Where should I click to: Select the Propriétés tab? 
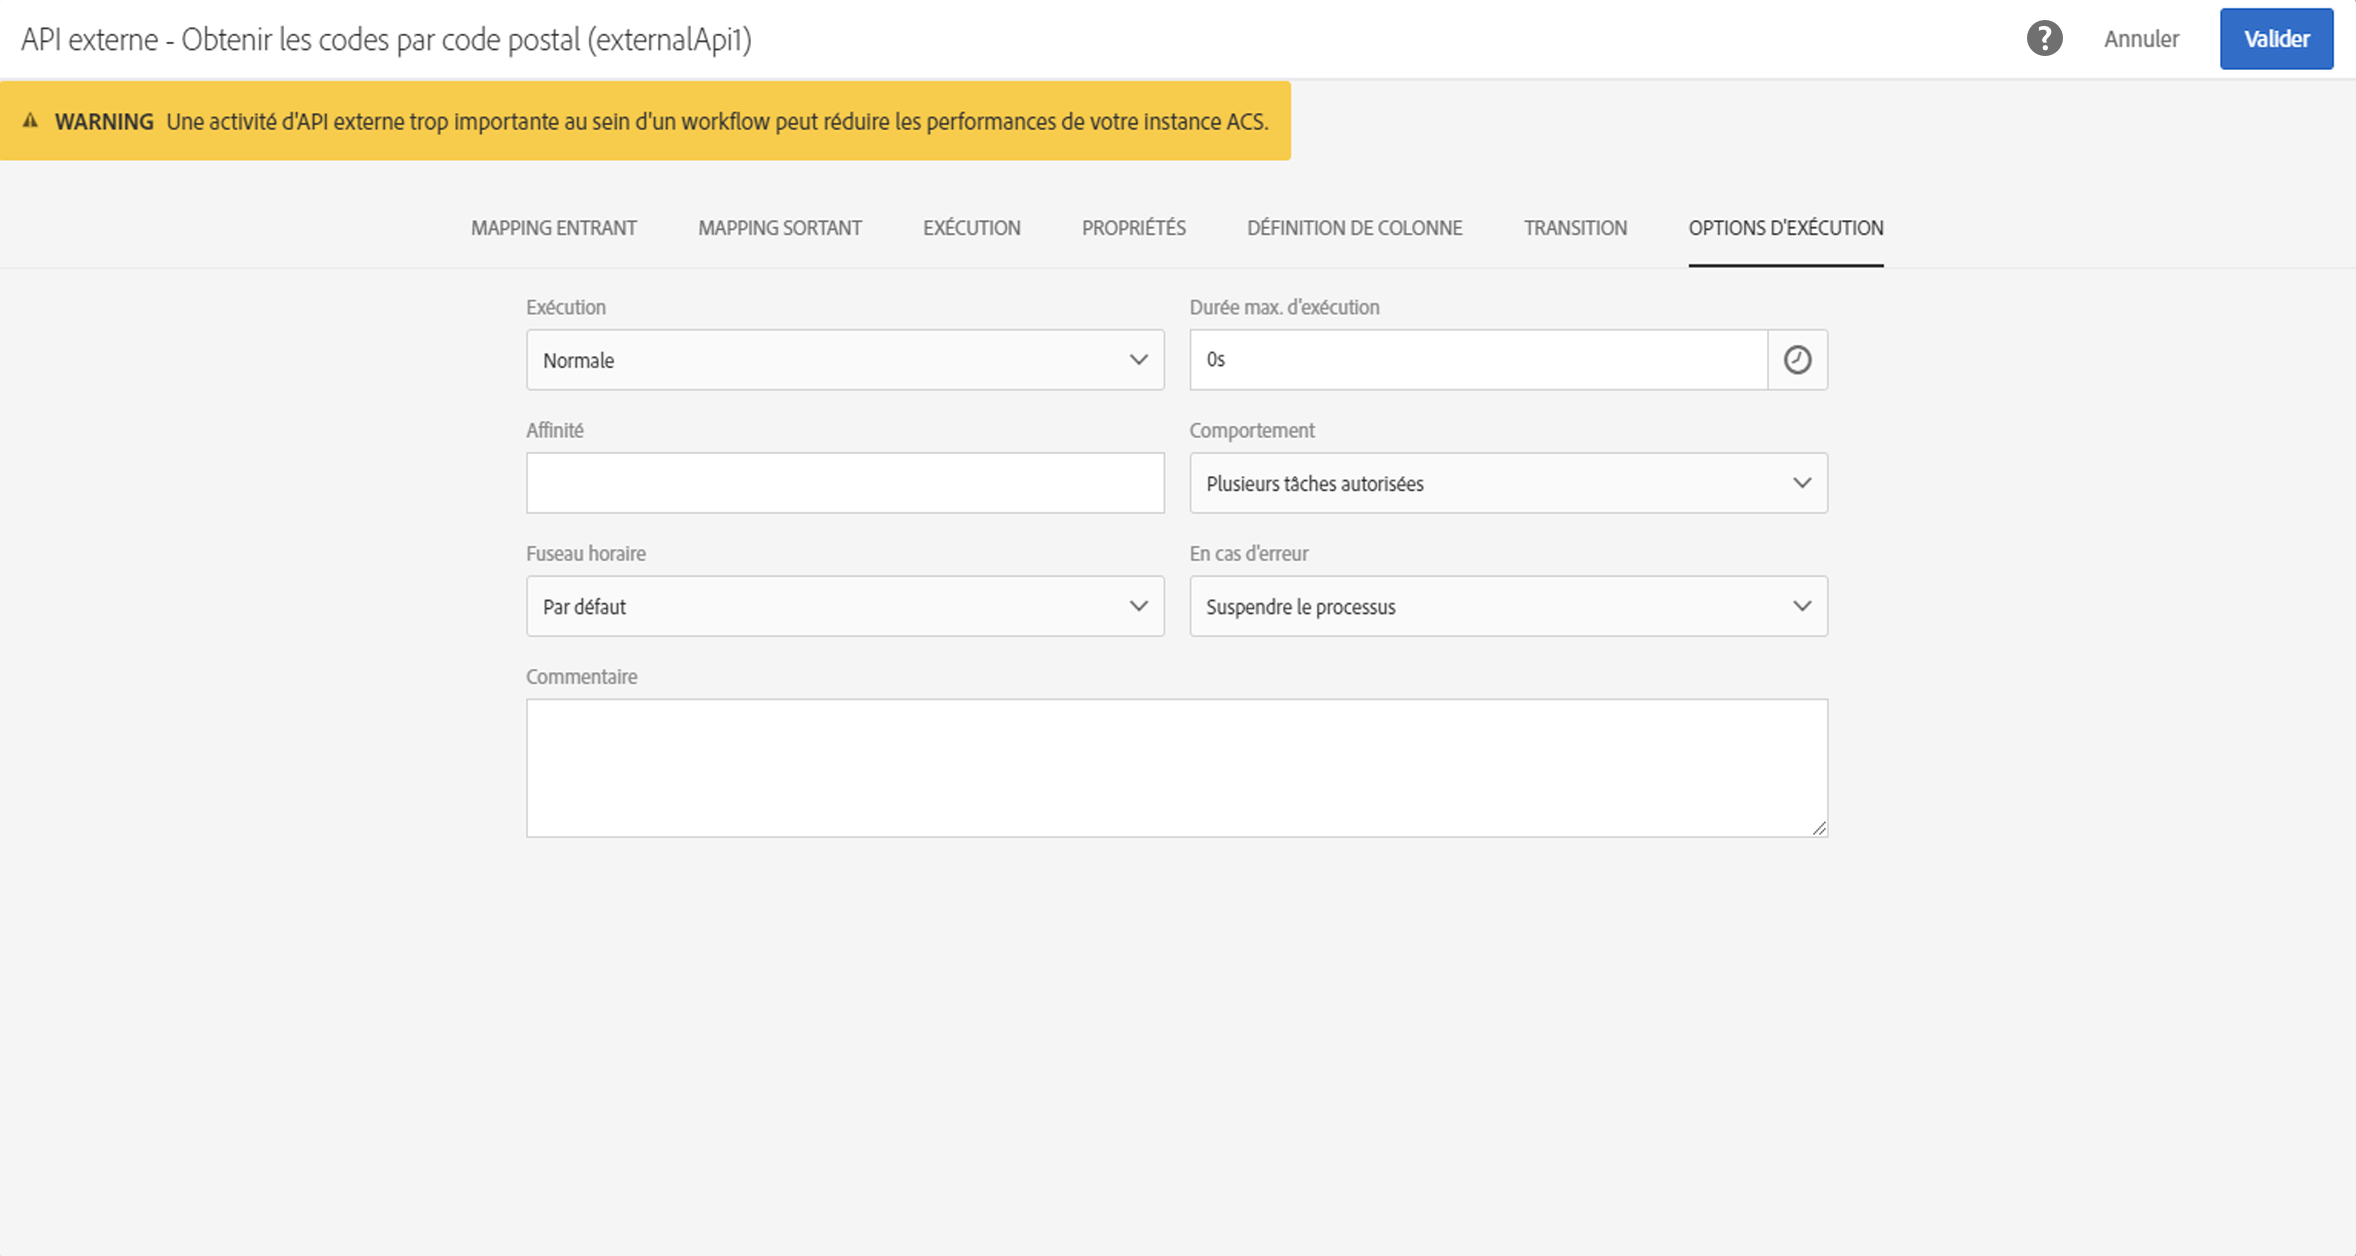(x=1133, y=228)
